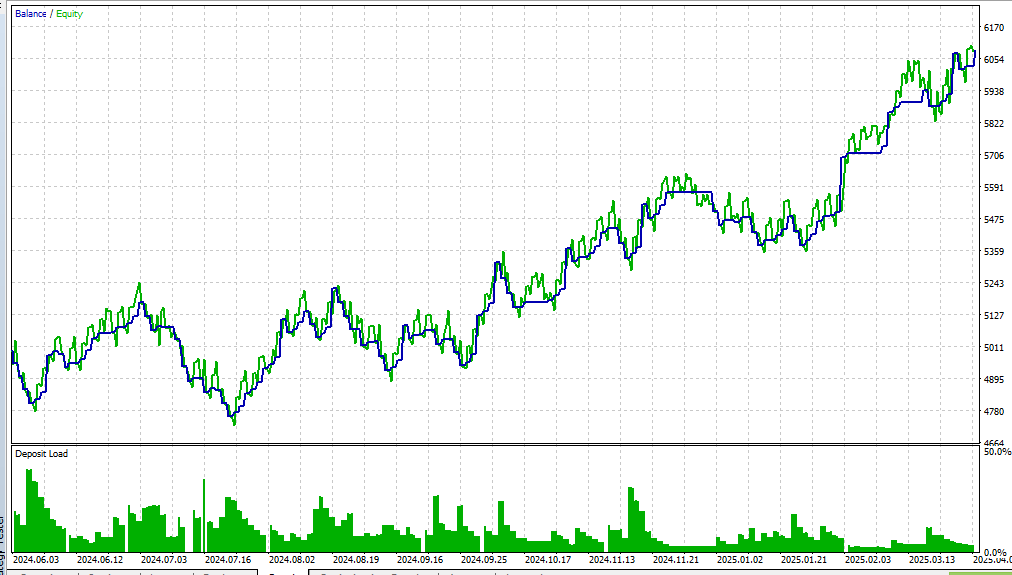The image size is (1012, 575).
Task: Select the 5591 axis value
Action: [994, 188]
